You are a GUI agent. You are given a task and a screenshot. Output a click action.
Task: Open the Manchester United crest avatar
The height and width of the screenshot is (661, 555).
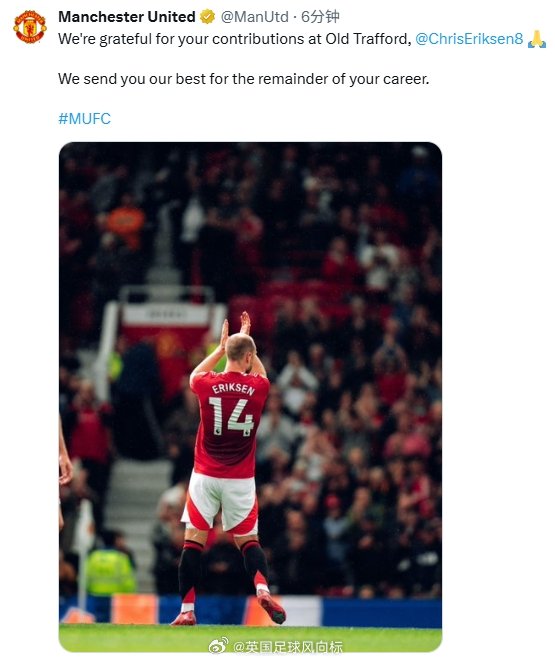tap(29, 27)
